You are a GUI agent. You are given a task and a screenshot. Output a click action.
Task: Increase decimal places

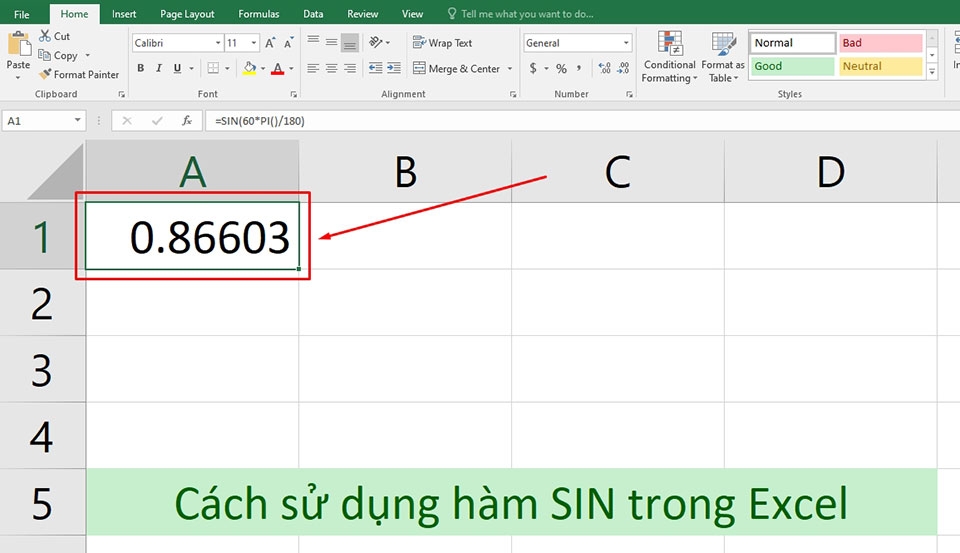[604, 68]
